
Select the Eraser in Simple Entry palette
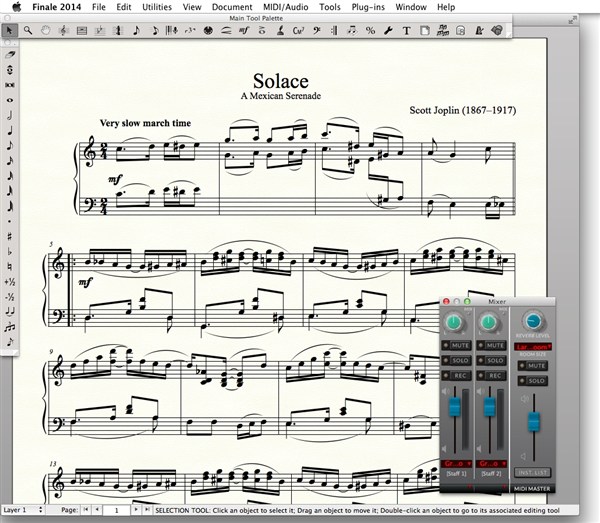coord(10,55)
